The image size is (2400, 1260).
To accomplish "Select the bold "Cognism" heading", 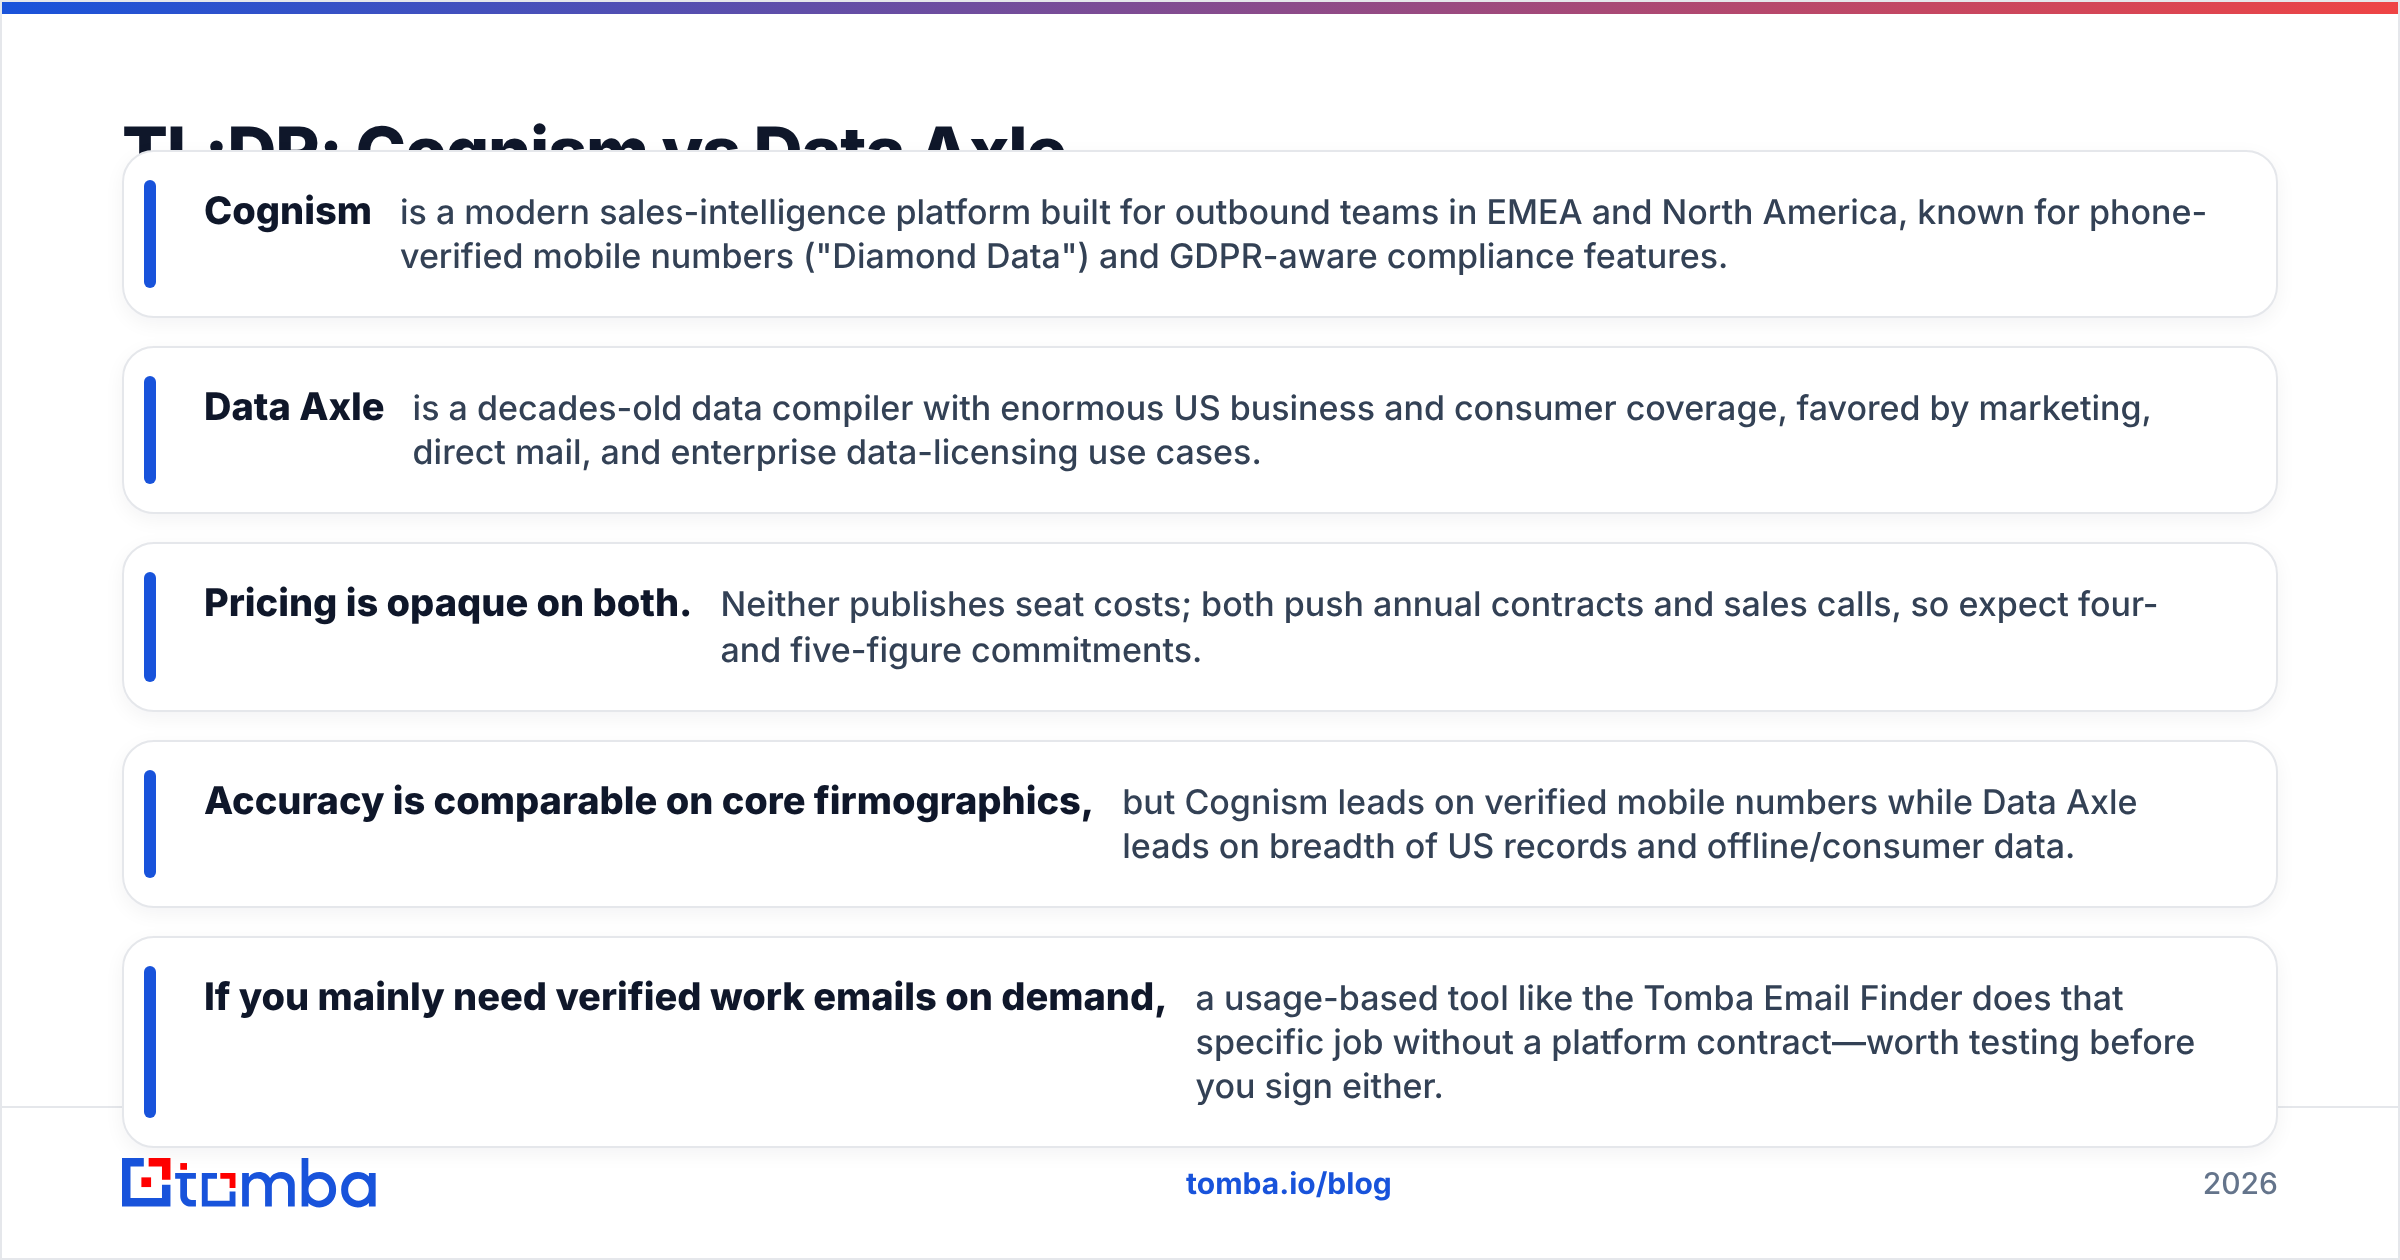I will pyautogui.click(x=288, y=212).
